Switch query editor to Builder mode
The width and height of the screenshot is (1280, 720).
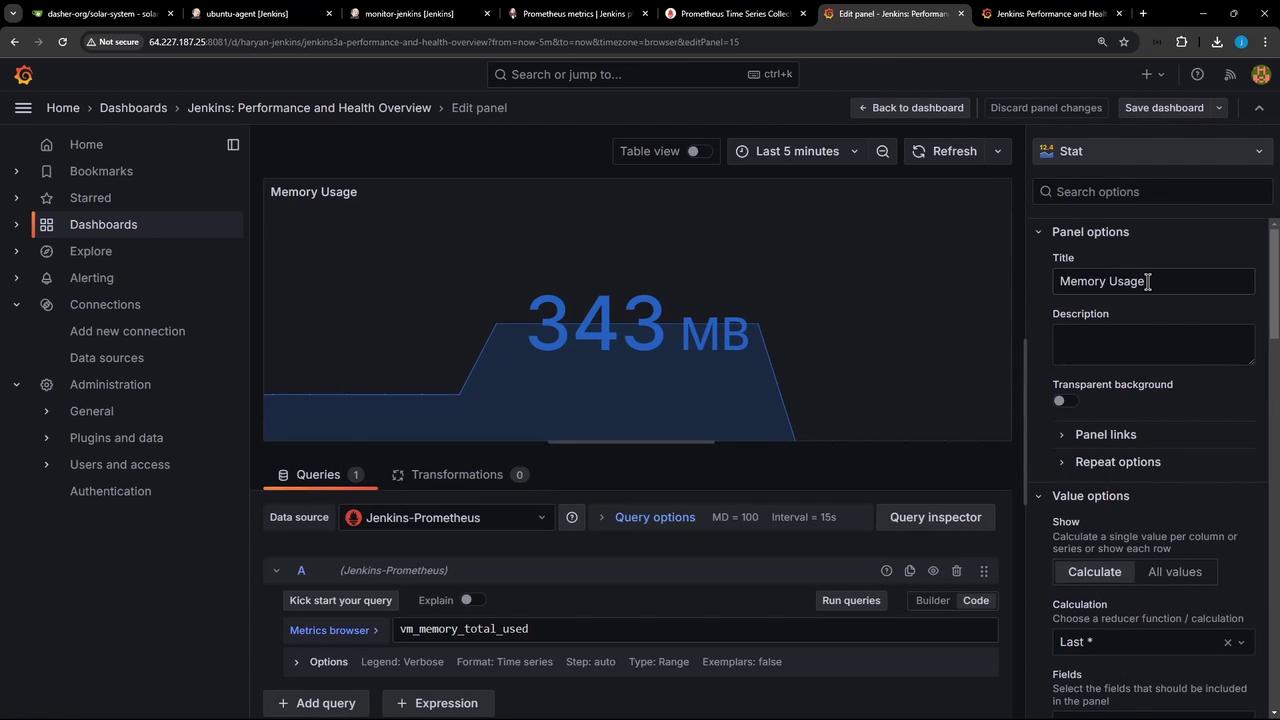click(932, 601)
